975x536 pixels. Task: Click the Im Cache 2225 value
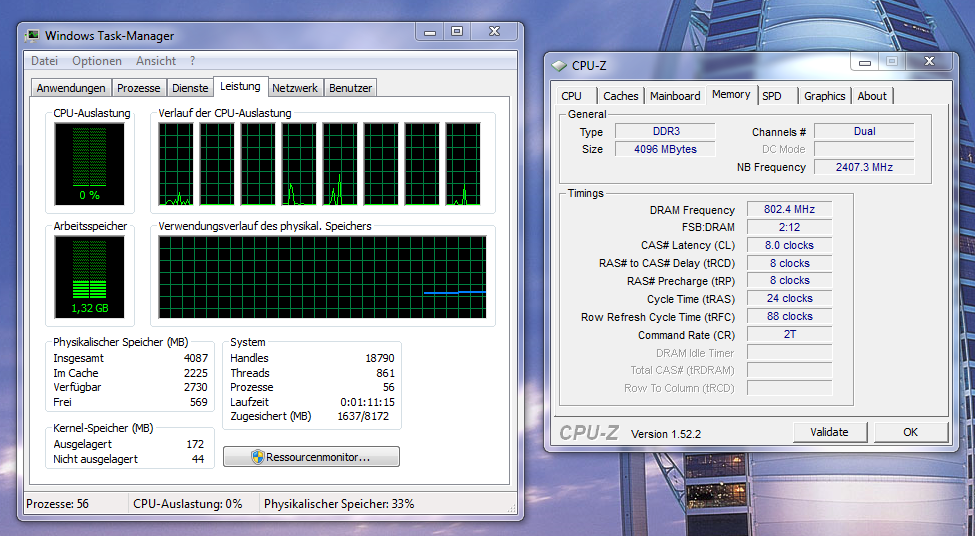pos(196,373)
